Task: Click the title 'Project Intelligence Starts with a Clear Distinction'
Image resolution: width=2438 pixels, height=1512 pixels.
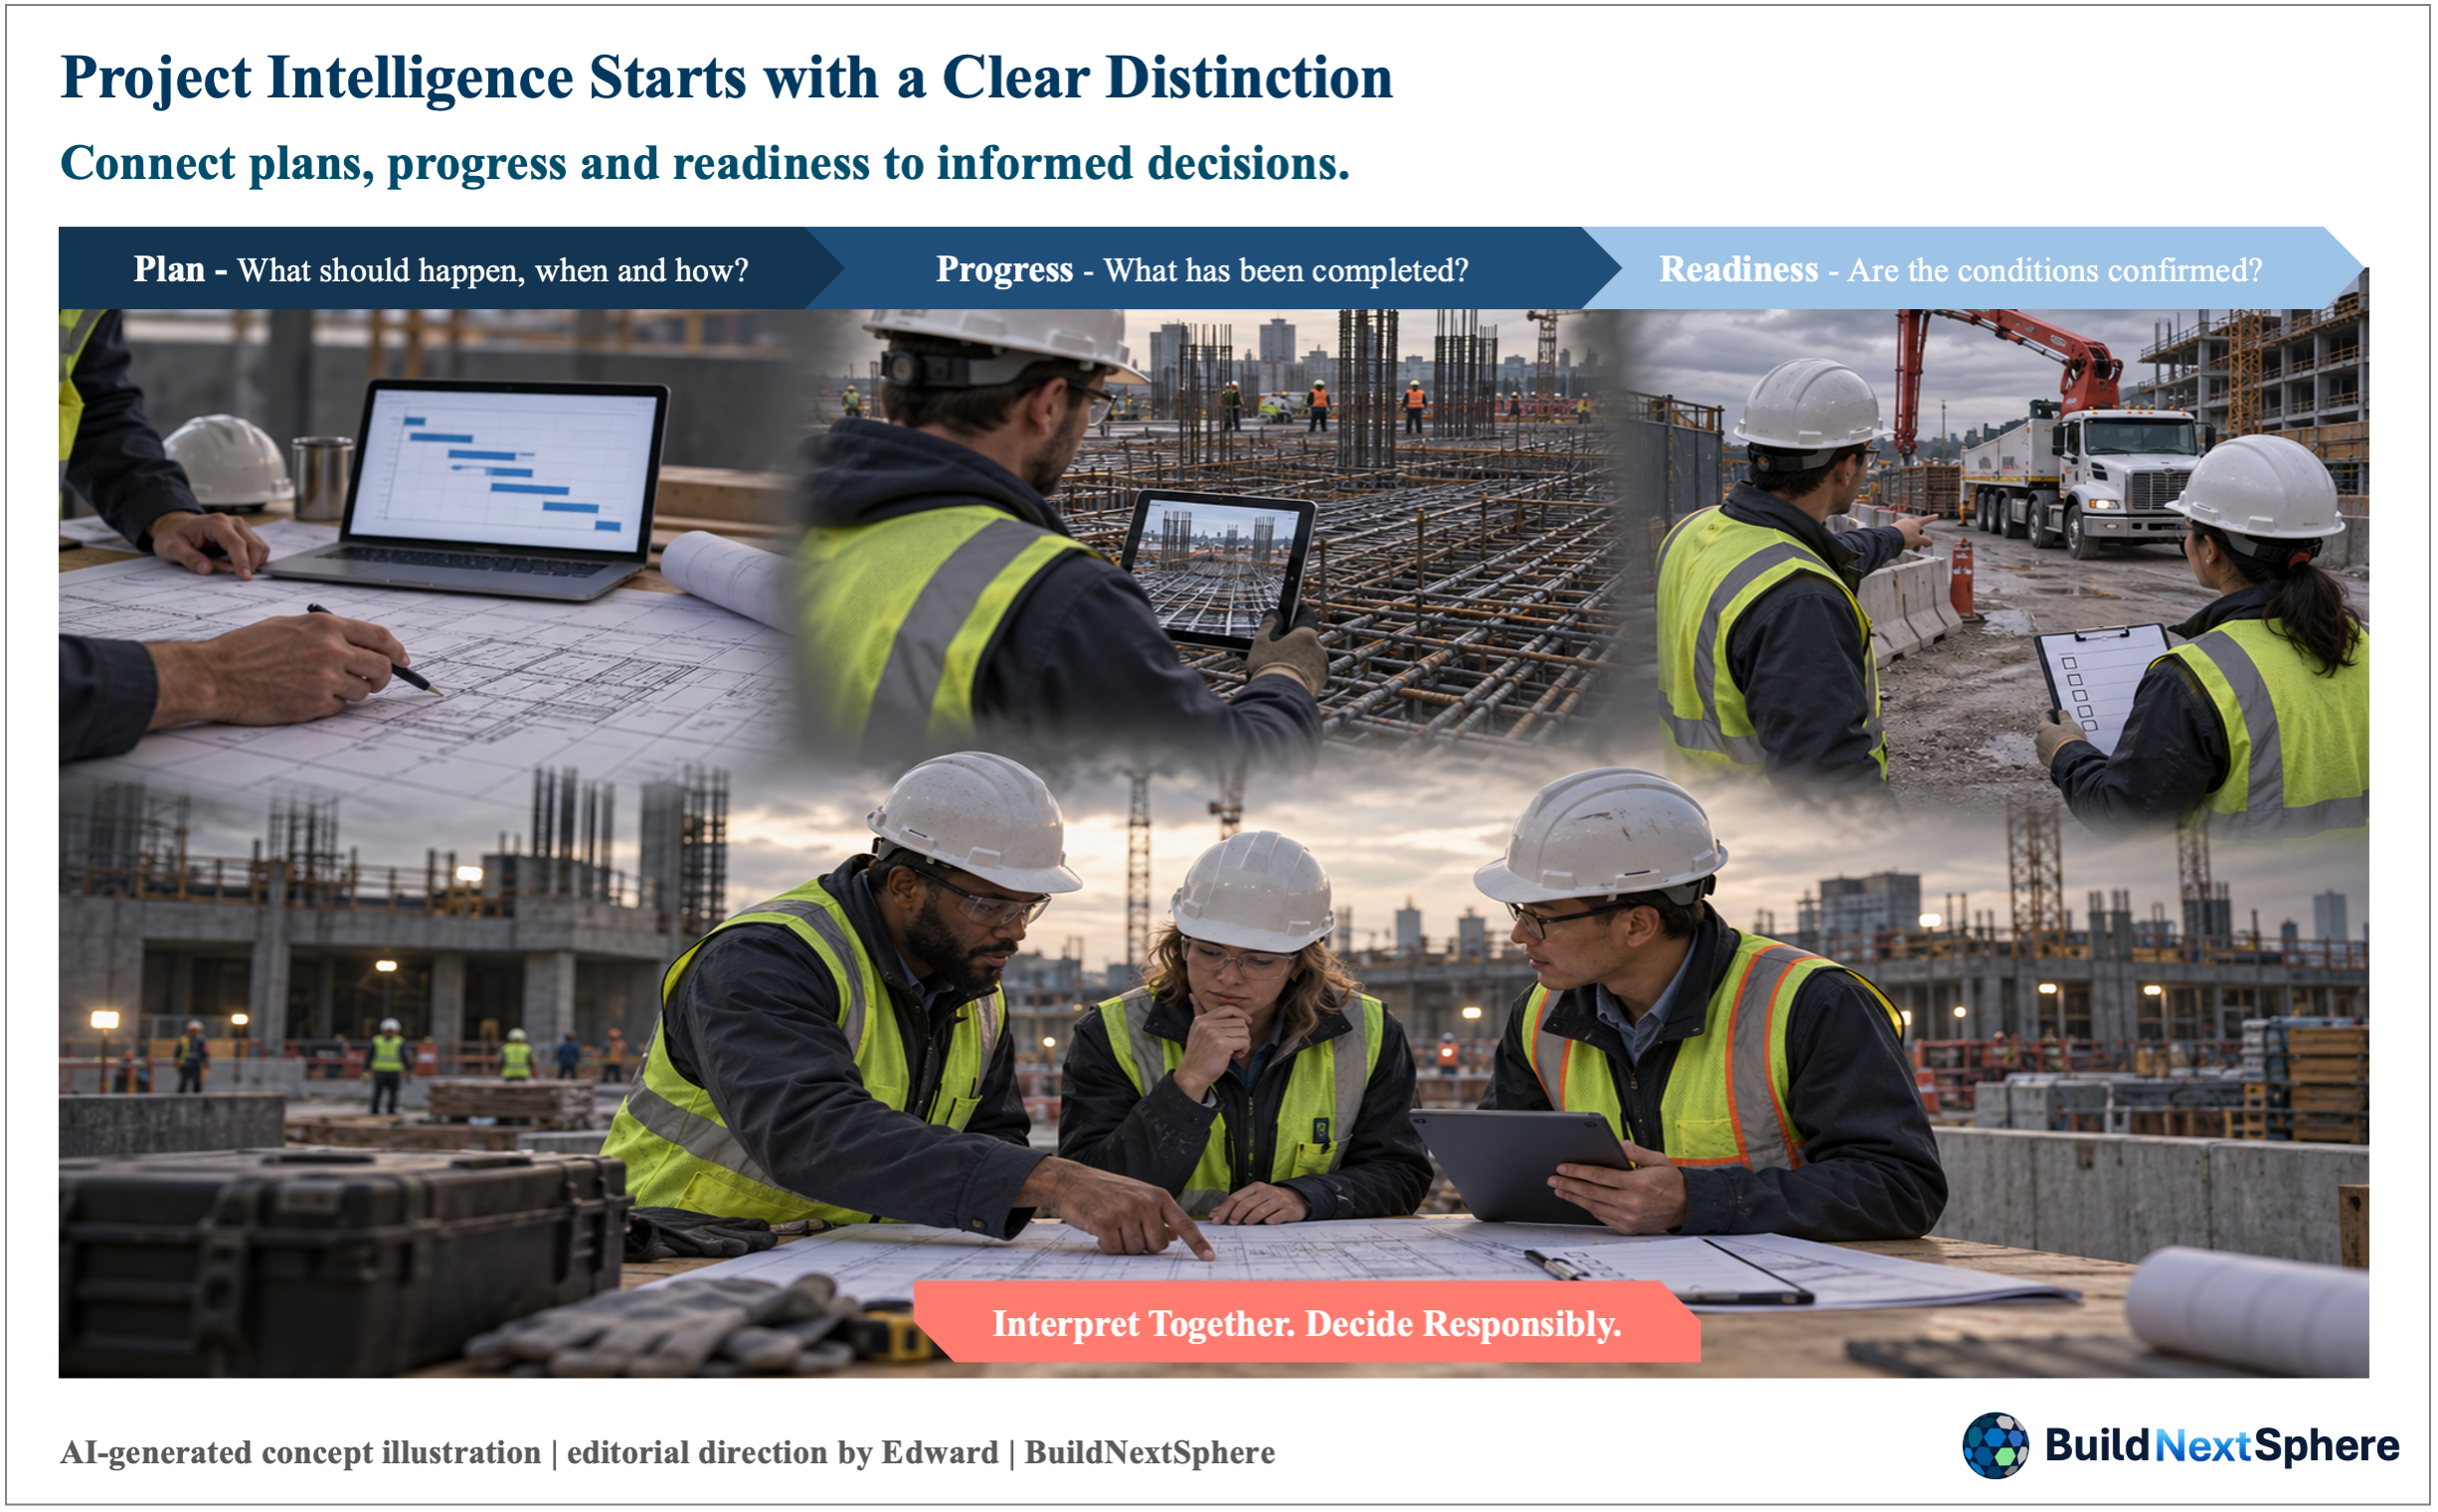Action: pos(726,77)
